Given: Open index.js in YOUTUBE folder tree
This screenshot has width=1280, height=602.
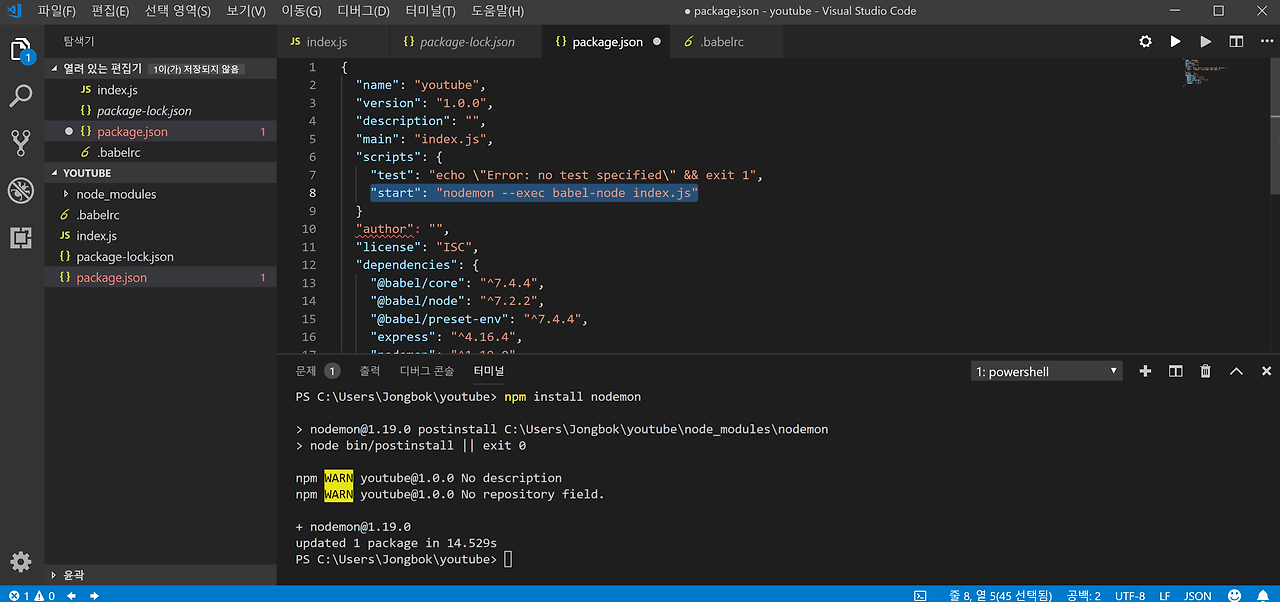Looking at the screenshot, I should (x=160, y=236).
